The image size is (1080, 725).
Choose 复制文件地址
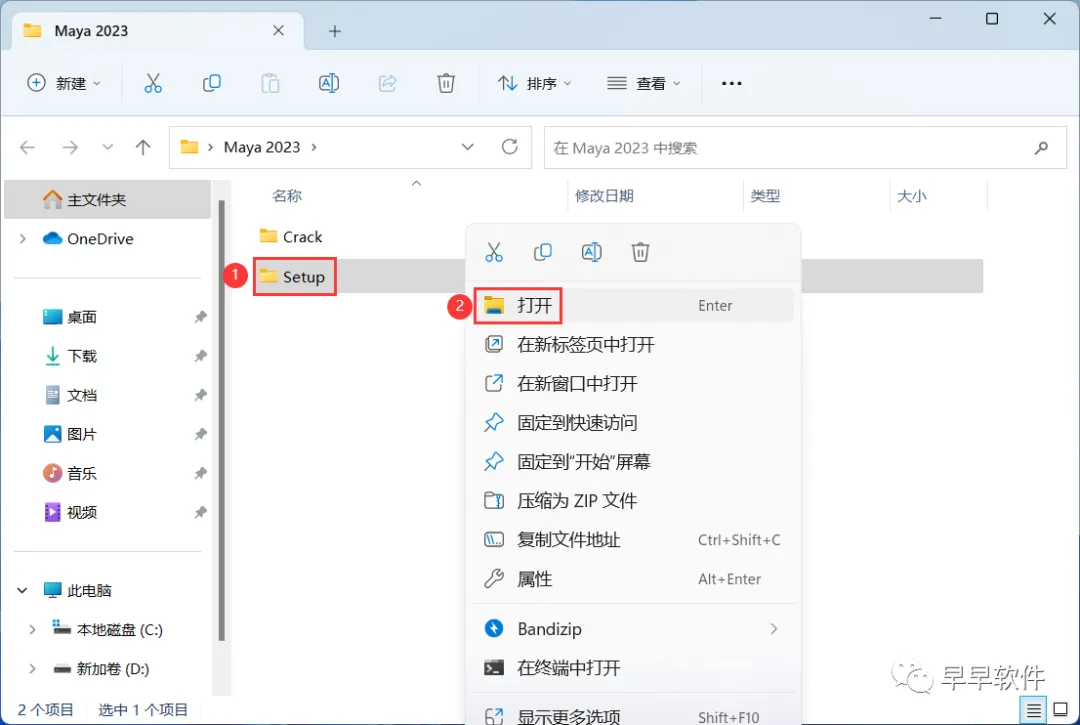[634, 540]
